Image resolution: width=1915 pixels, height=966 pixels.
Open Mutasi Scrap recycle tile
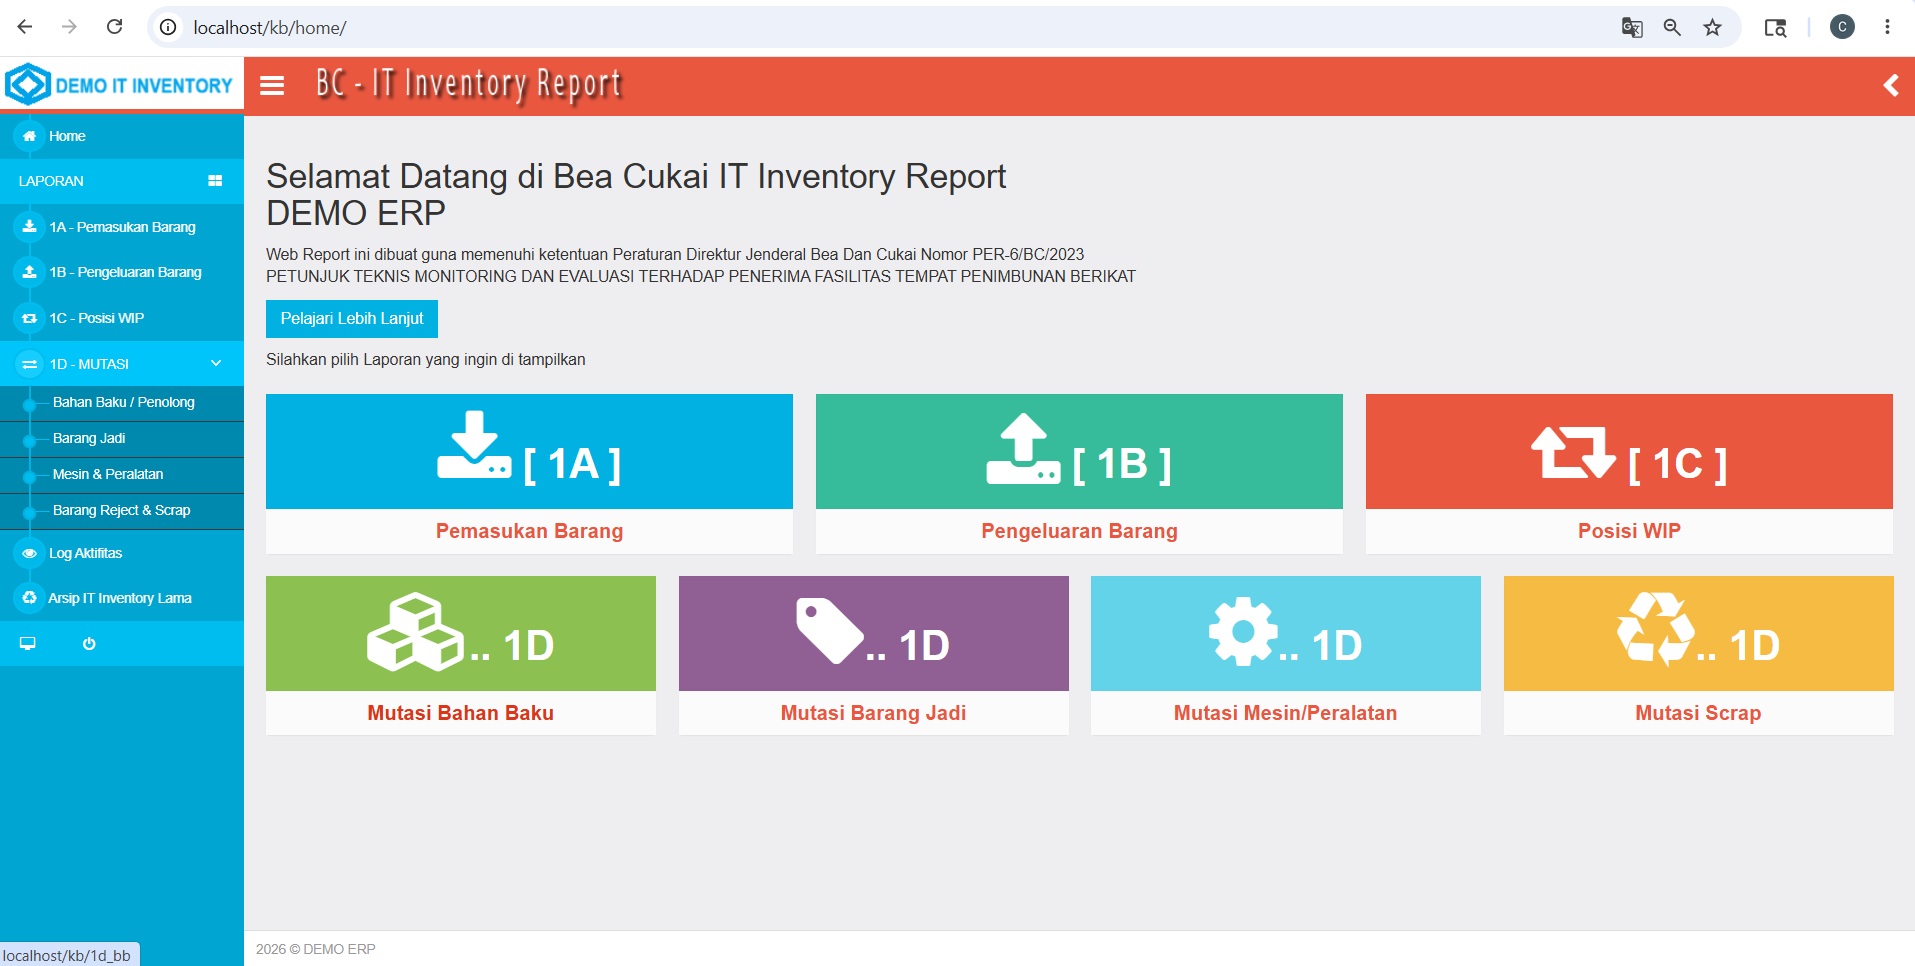[x=1698, y=655]
